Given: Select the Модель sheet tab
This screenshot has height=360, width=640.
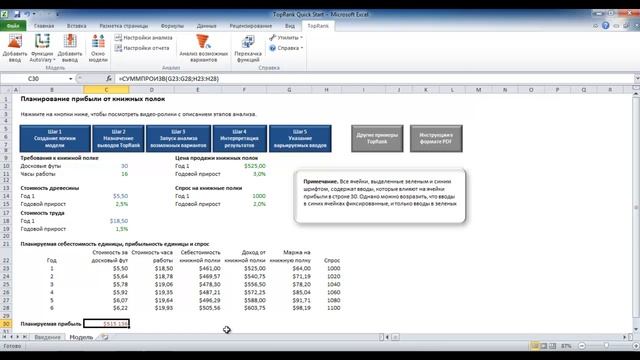Looking at the screenshot, I should coord(81,337).
